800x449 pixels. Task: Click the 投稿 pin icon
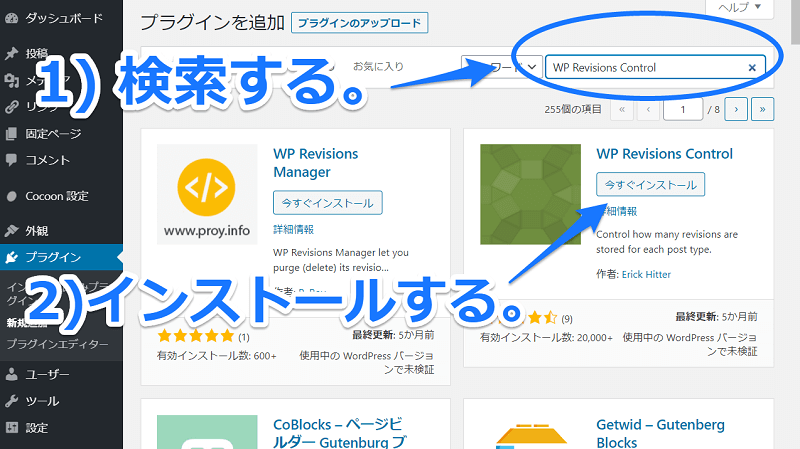(11, 54)
